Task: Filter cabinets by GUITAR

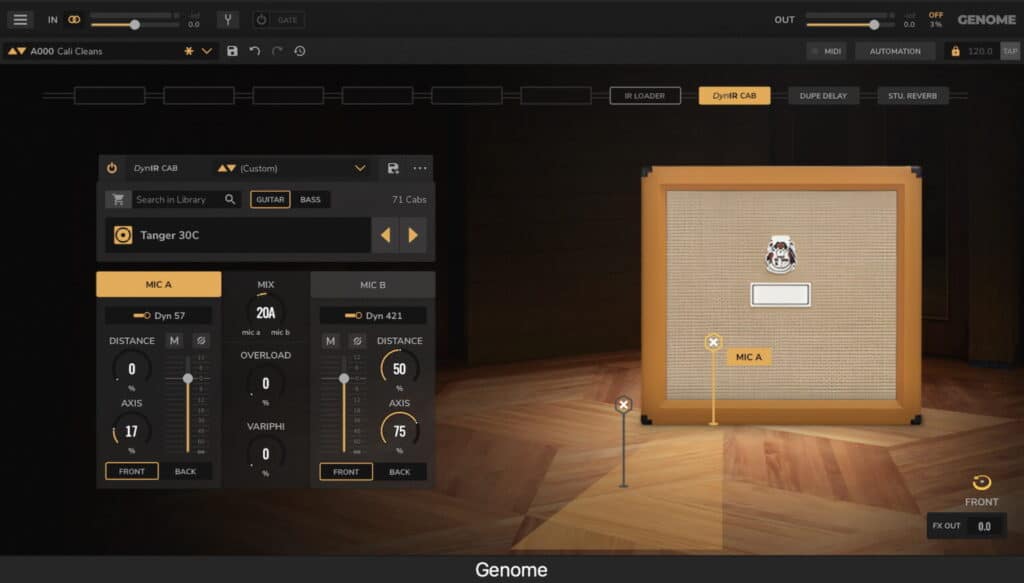Action: pos(270,200)
